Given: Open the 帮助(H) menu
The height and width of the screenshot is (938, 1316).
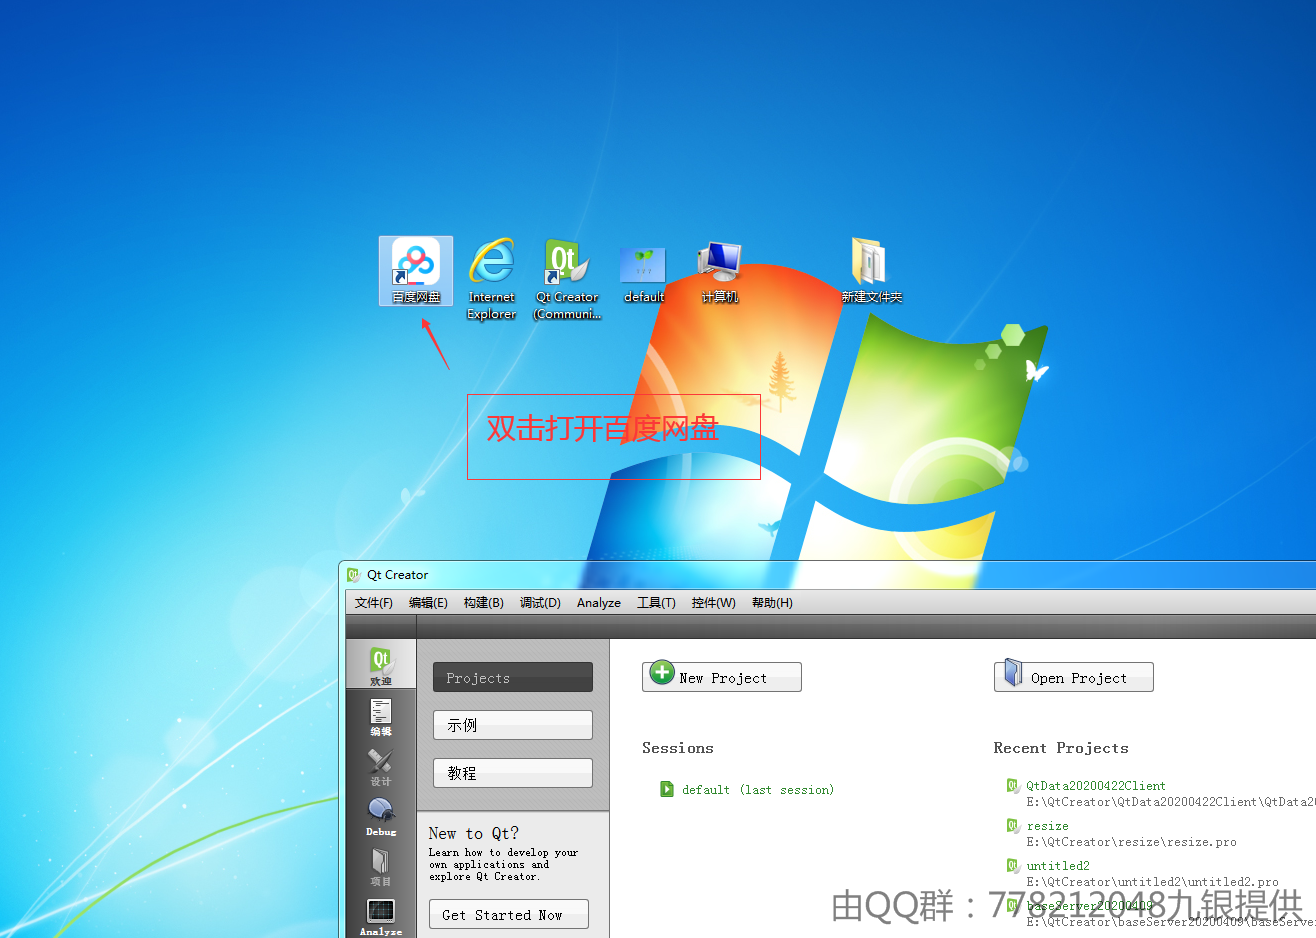Looking at the screenshot, I should (x=772, y=603).
